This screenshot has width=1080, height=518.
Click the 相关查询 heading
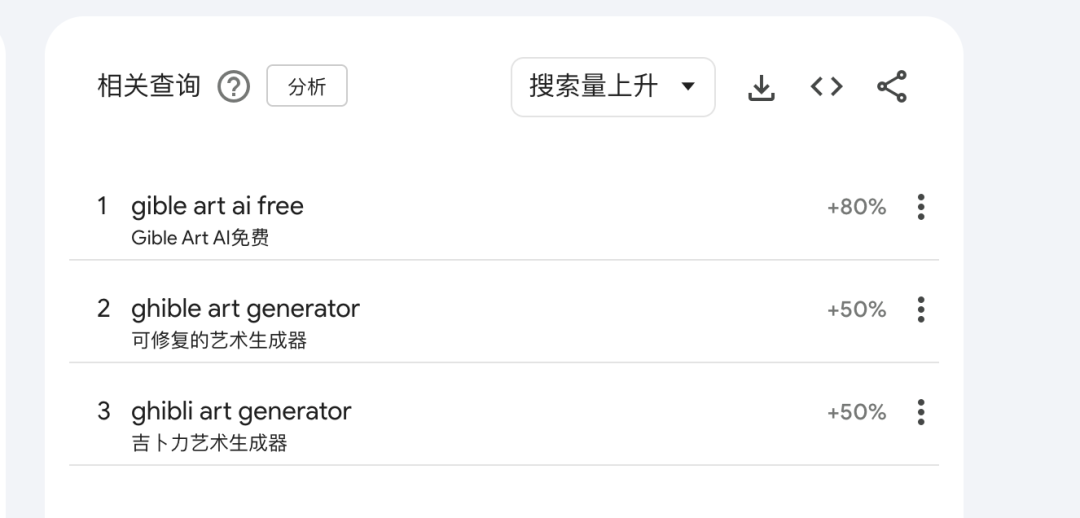click(149, 87)
